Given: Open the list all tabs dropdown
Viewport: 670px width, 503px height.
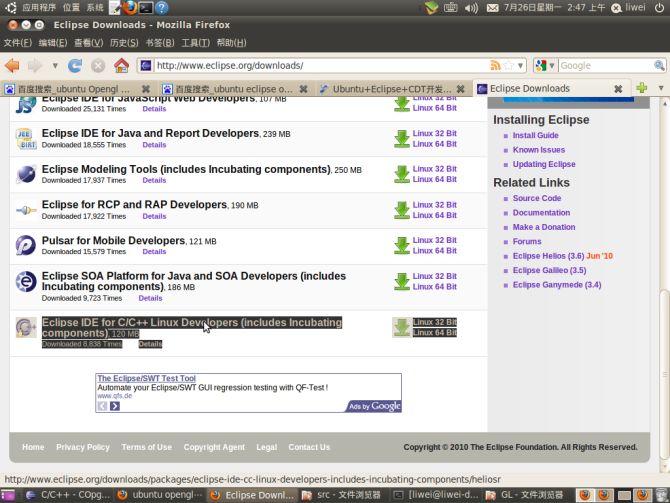Looking at the screenshot, I should pyautogui.click(x=659, y=88).
